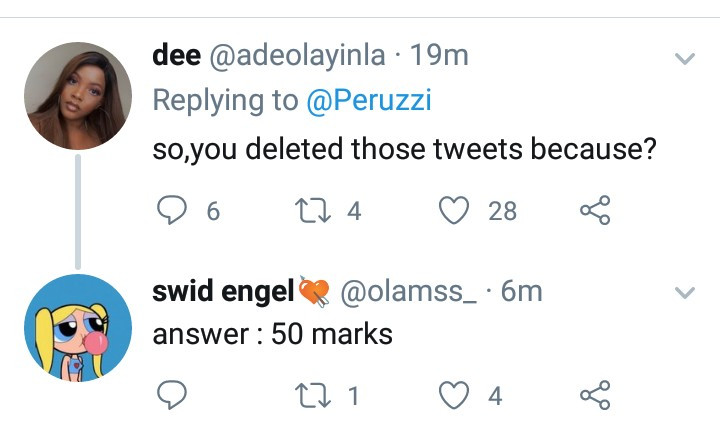Open dropdown menu on dee's tweet

point(685,59)
